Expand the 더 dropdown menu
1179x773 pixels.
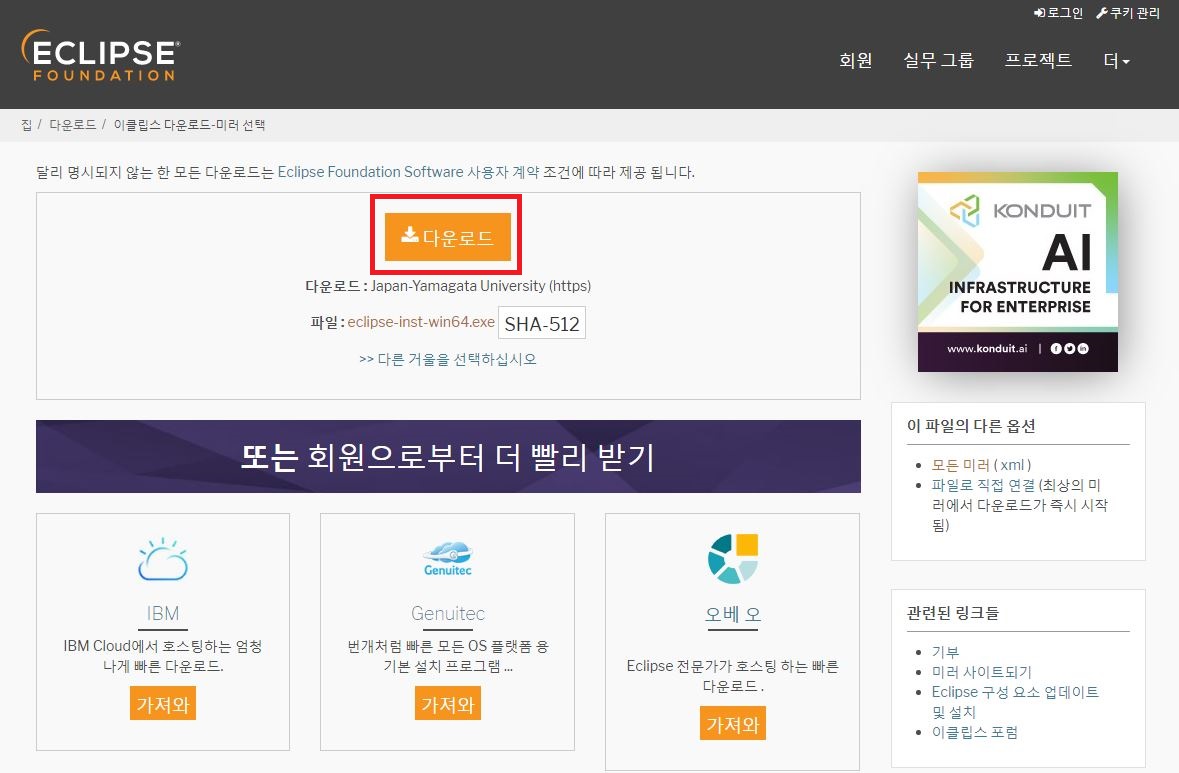[1116, 60]
